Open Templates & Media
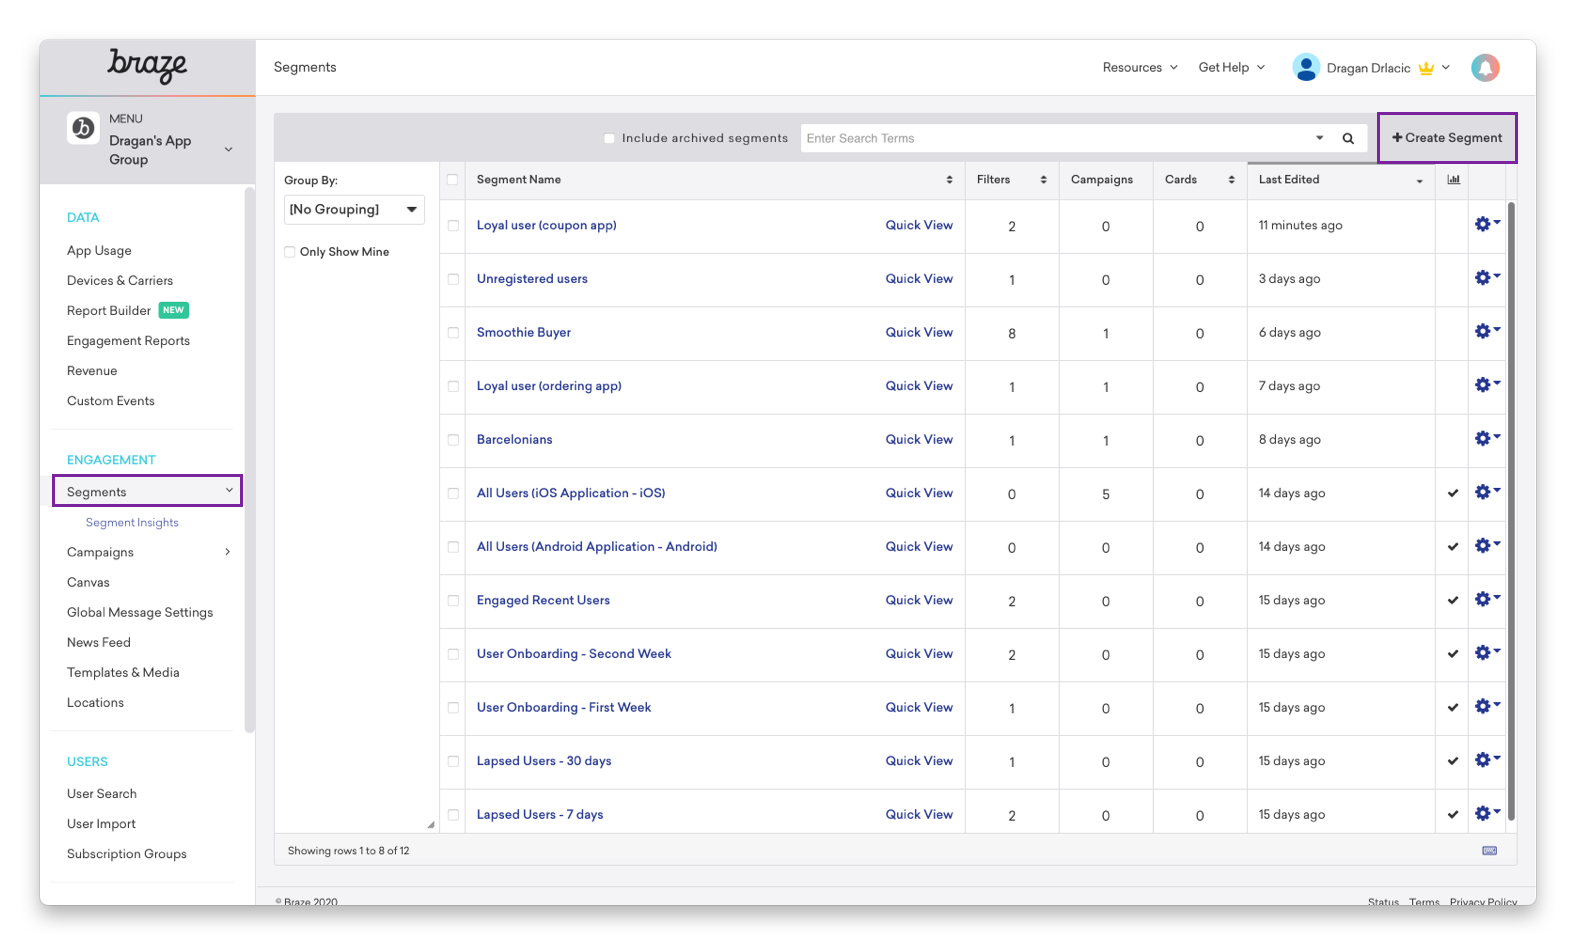Image resolution: width=1577 pixels, height=945 pixels. (123, 672)
